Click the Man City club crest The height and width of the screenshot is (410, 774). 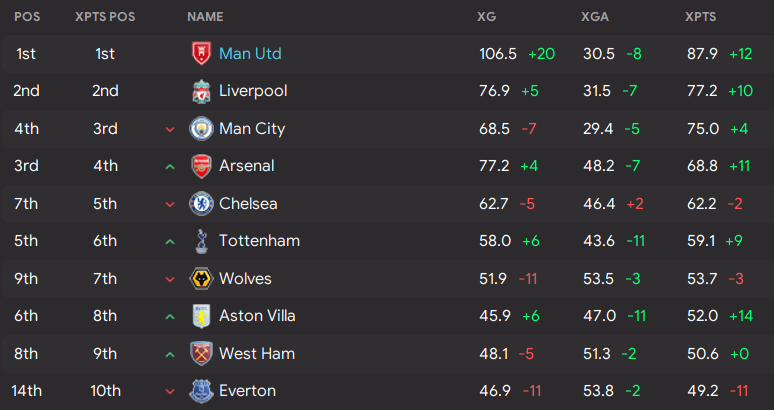point(201,129)
